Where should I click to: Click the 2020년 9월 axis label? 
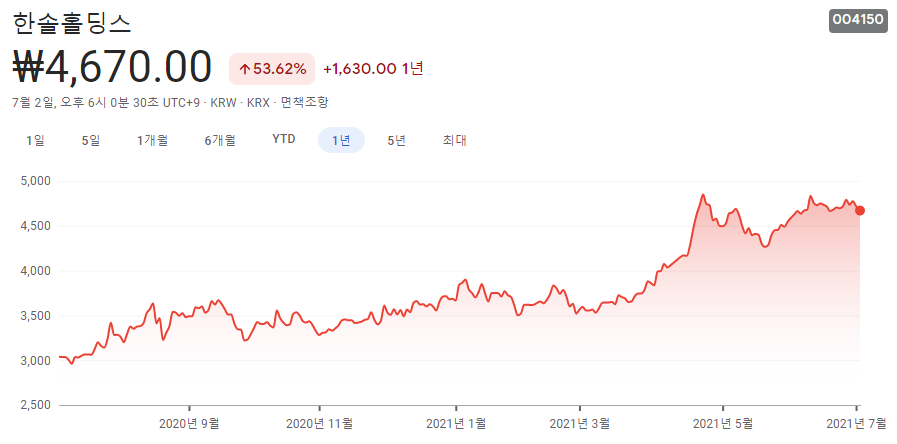coord(189,423)
